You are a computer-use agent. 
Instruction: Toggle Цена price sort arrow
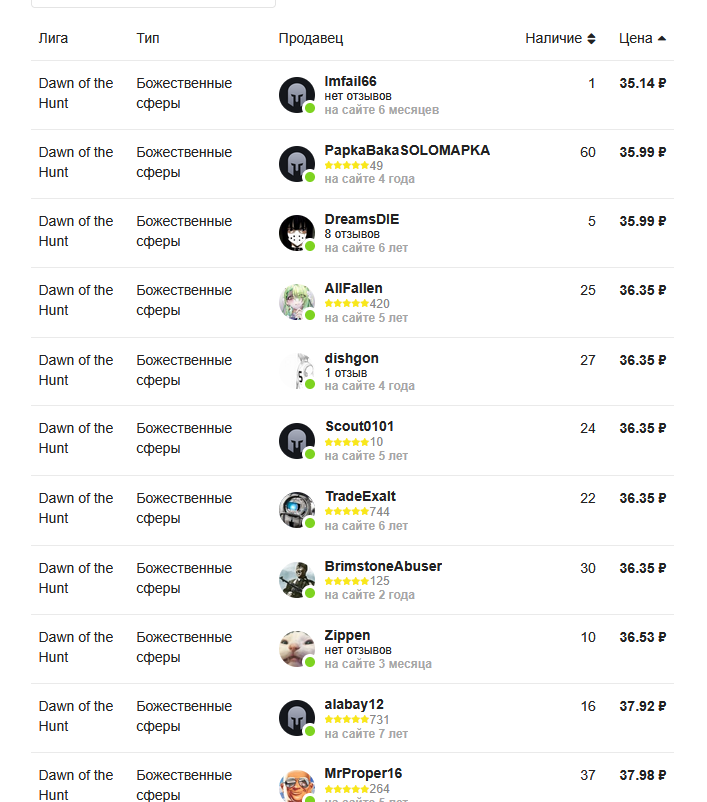point(661,38)
